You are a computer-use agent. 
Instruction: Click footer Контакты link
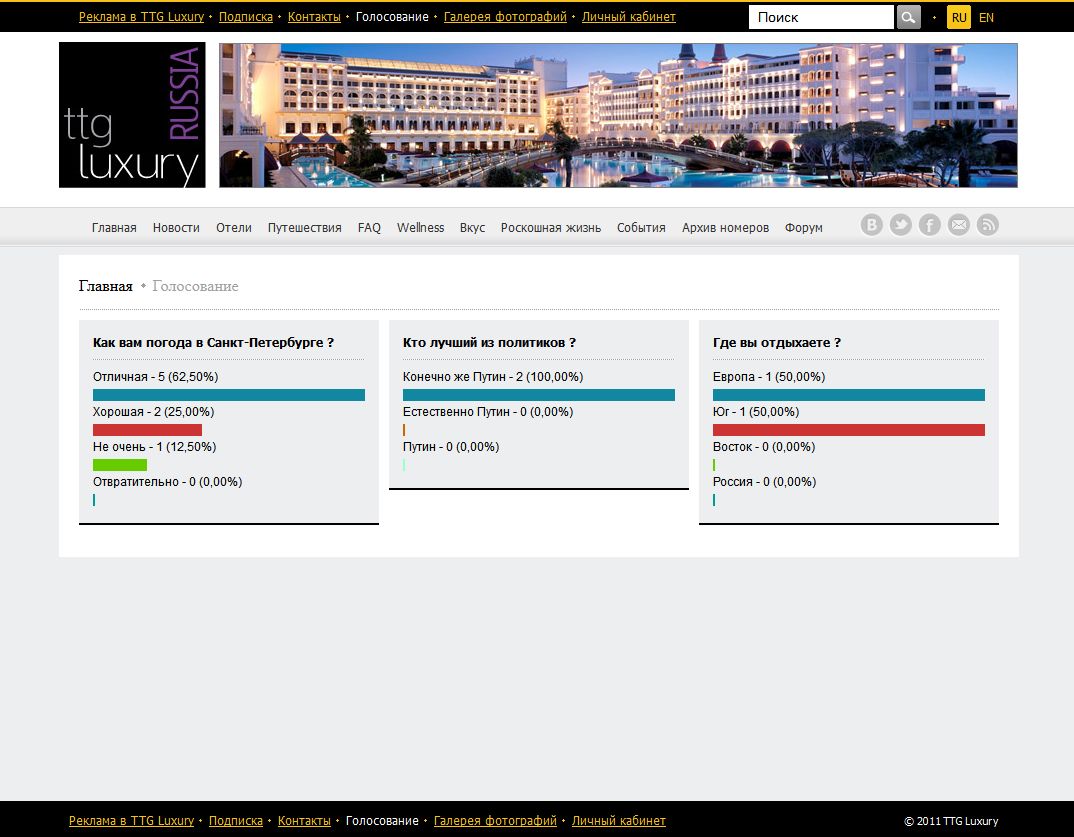point(304,821)
